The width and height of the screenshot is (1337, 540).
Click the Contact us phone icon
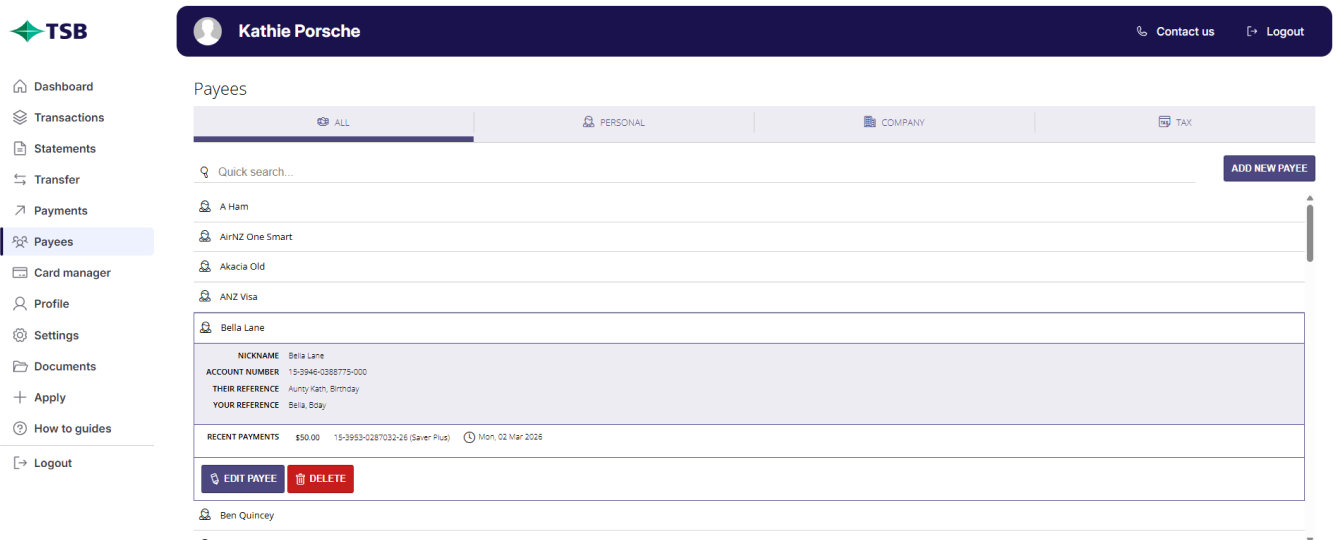pos(1142,32)
